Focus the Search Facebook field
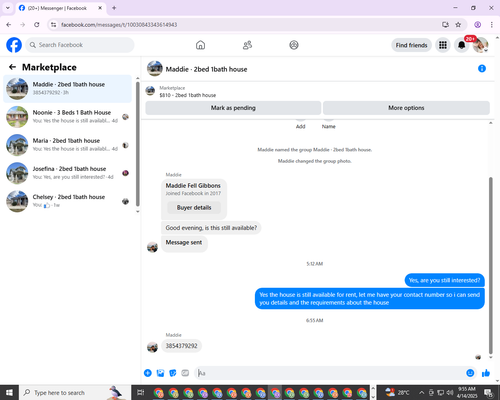 click(80, 45)
